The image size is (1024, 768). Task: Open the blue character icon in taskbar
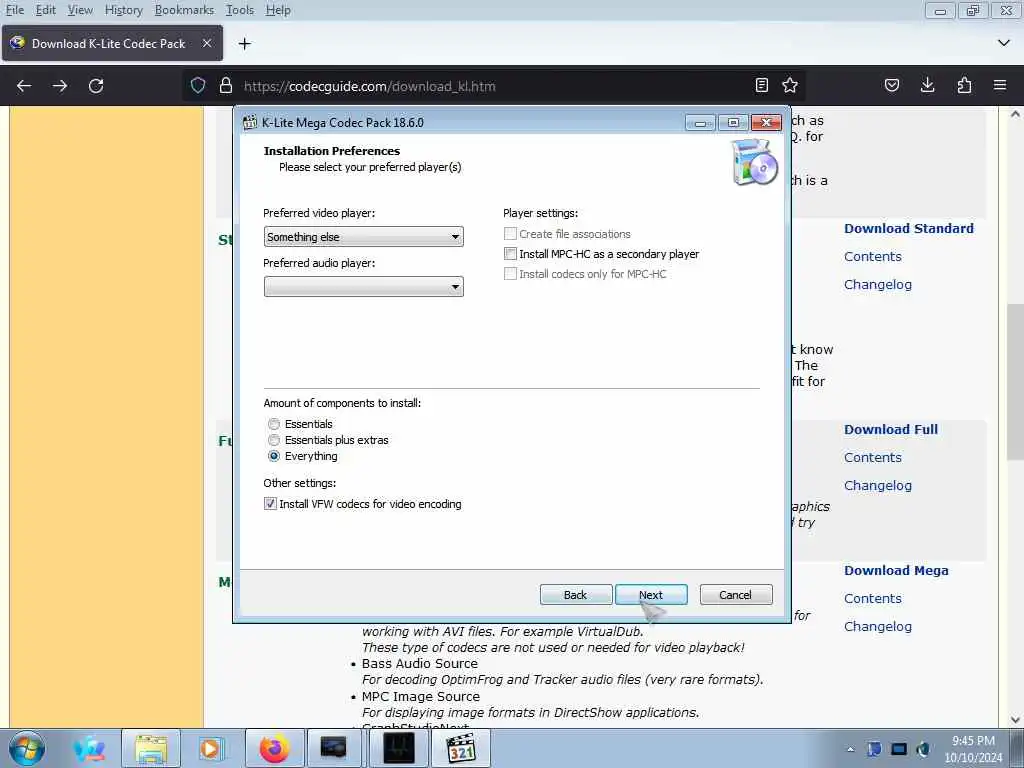pyautogui.click(x=89, y=748)
